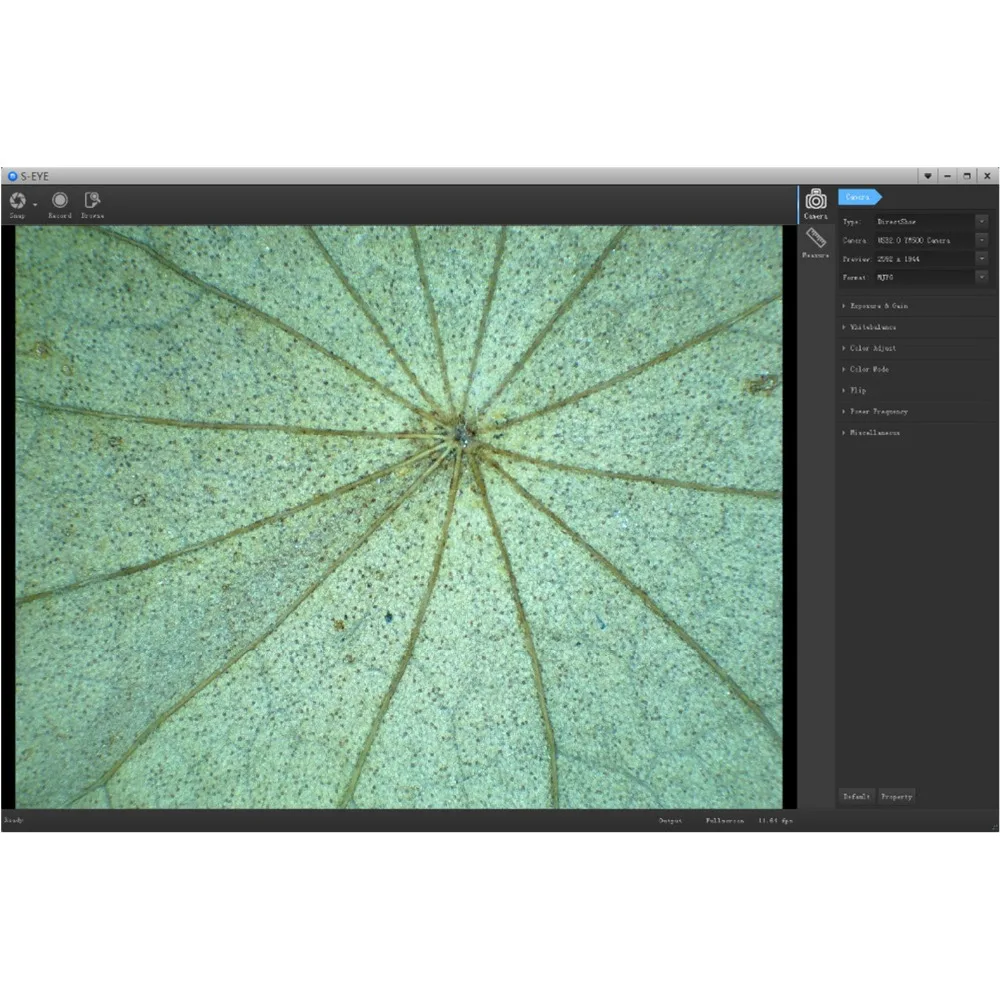The width and height of the screenshot is (1000, 1000).
Task: Click the frame rate fps readout
Action: 776,821
